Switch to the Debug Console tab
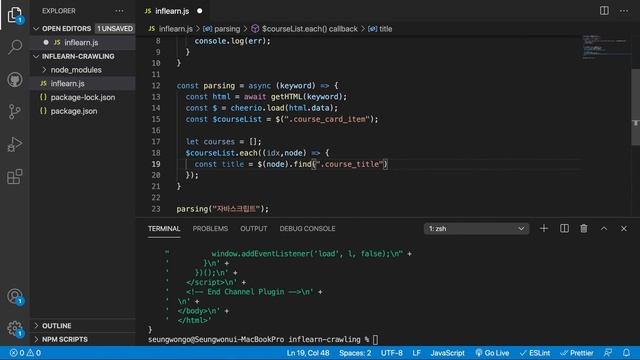The image size is (640, 360). click(x=307, y=229)
